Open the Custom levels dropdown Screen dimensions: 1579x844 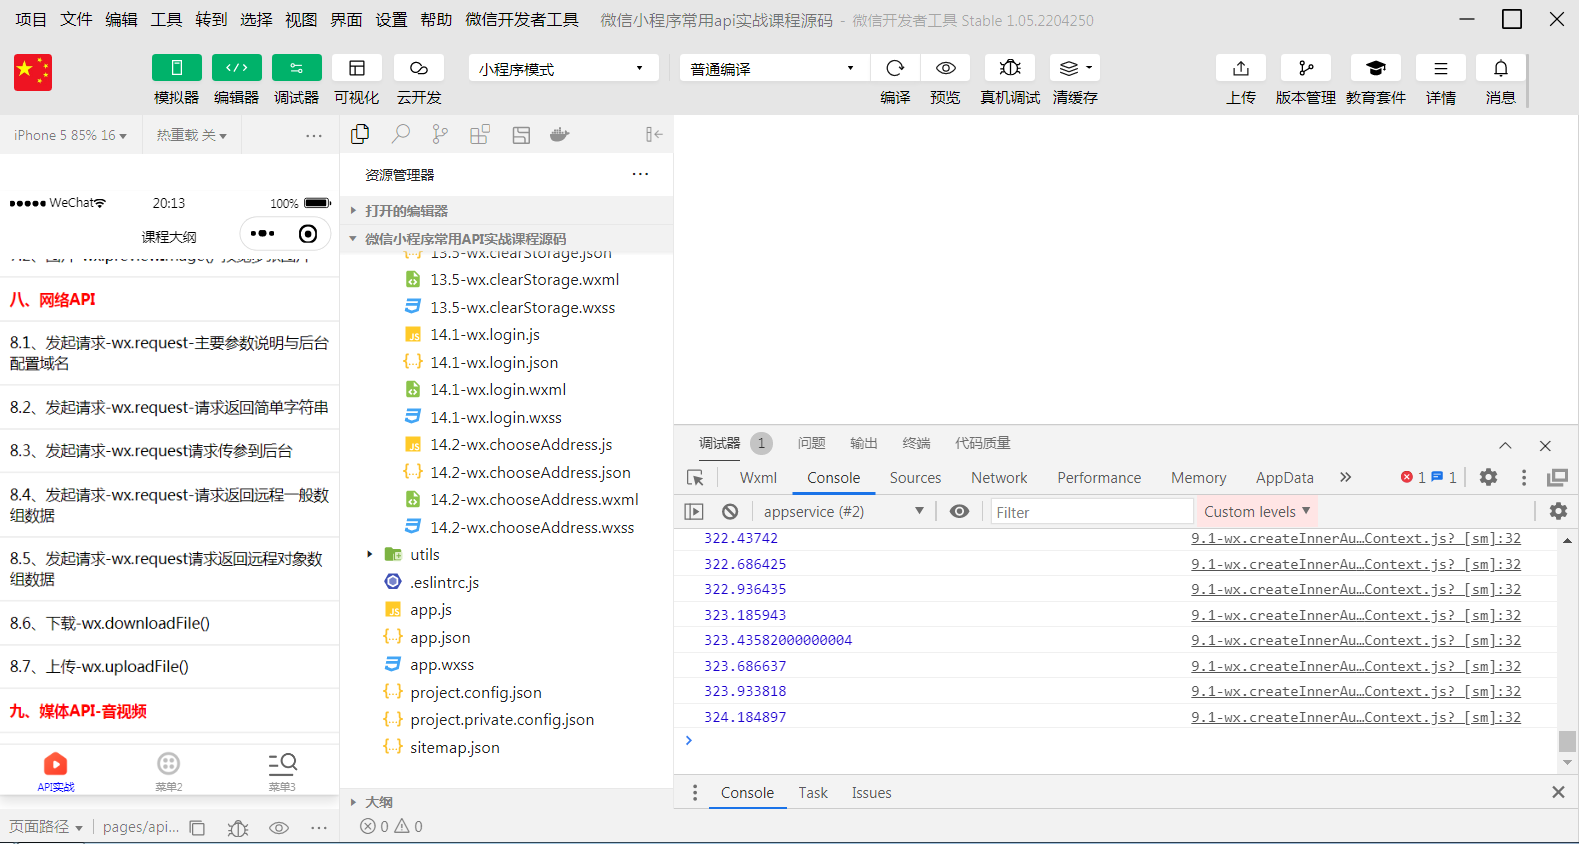pyautogui.click(x=1257, y=511)
